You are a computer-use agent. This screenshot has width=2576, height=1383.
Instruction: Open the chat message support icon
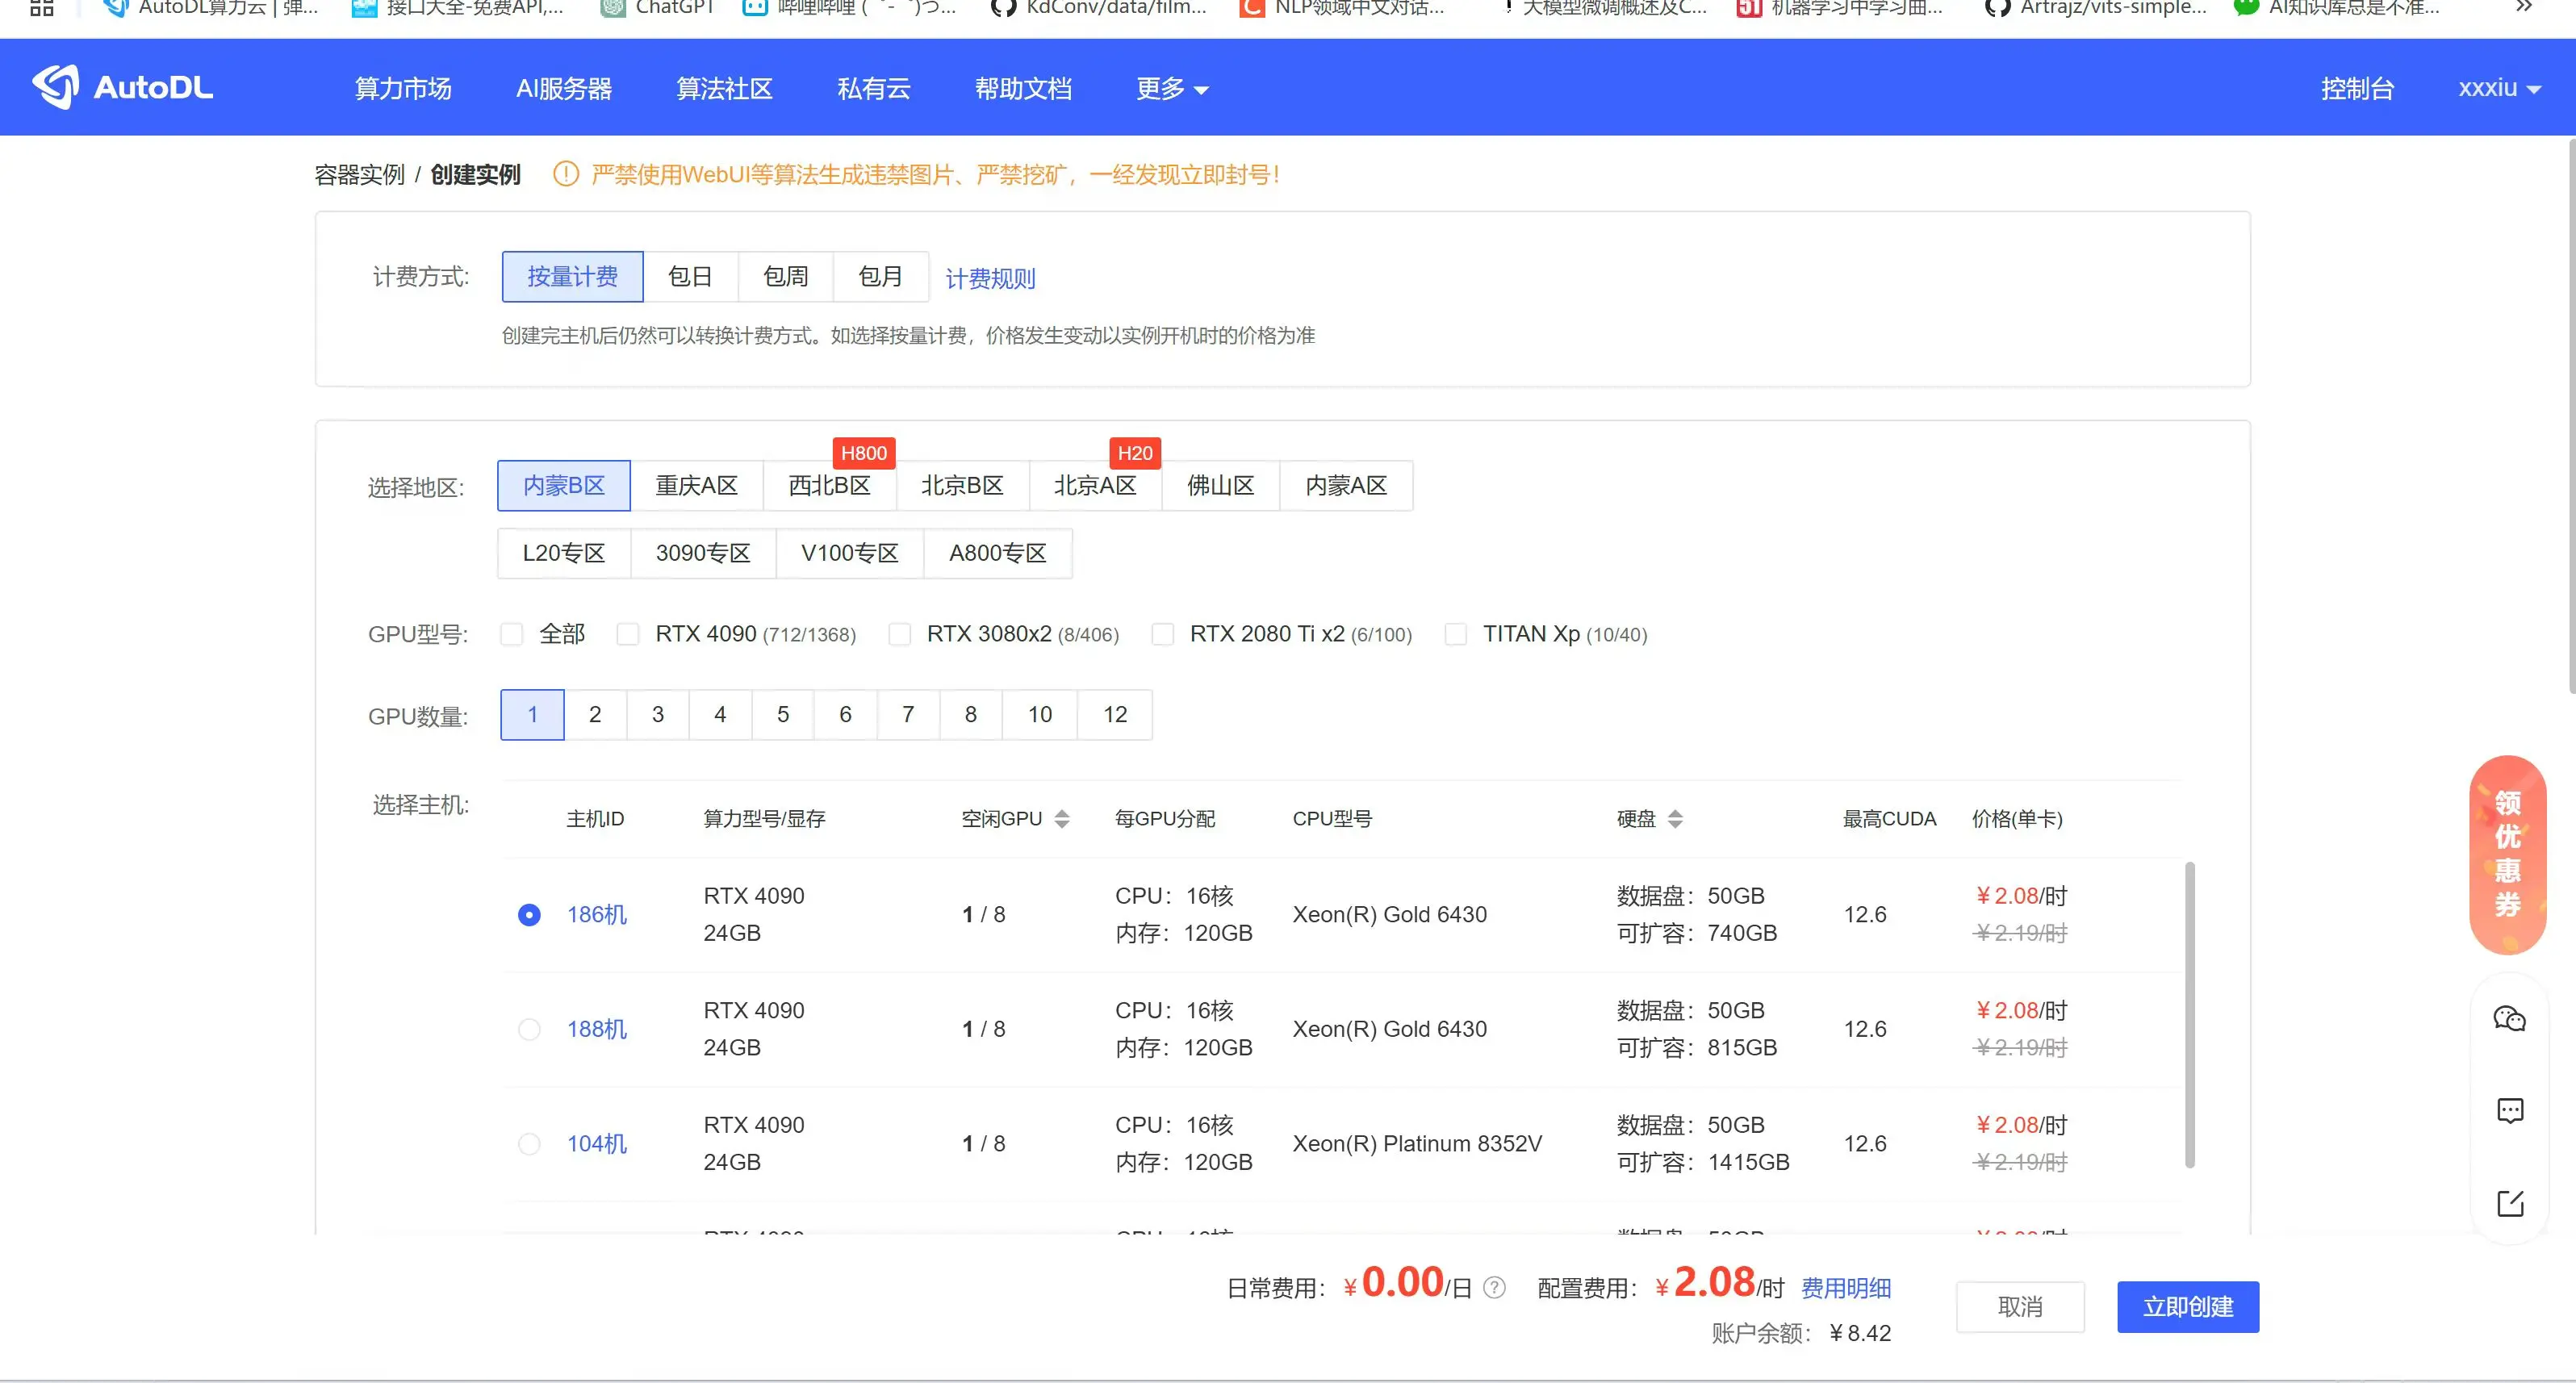2509,1110
